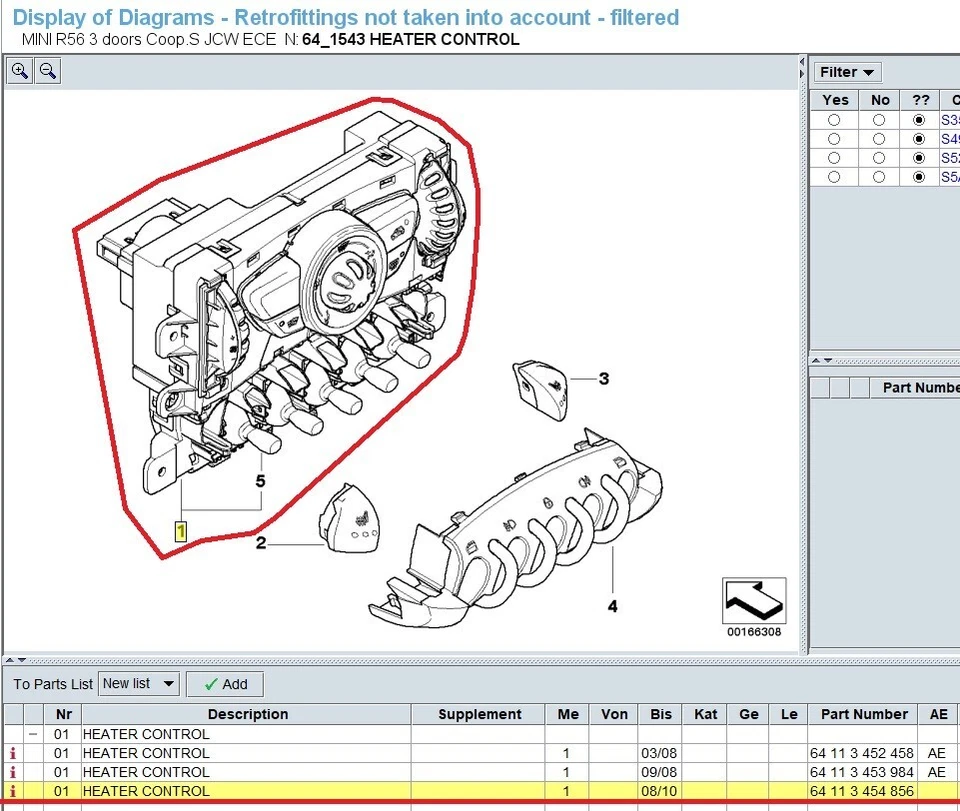This screenshot has width=960, height=811.
Task: Click Bis date 08/10 cell
Action: tap(659, 791)
